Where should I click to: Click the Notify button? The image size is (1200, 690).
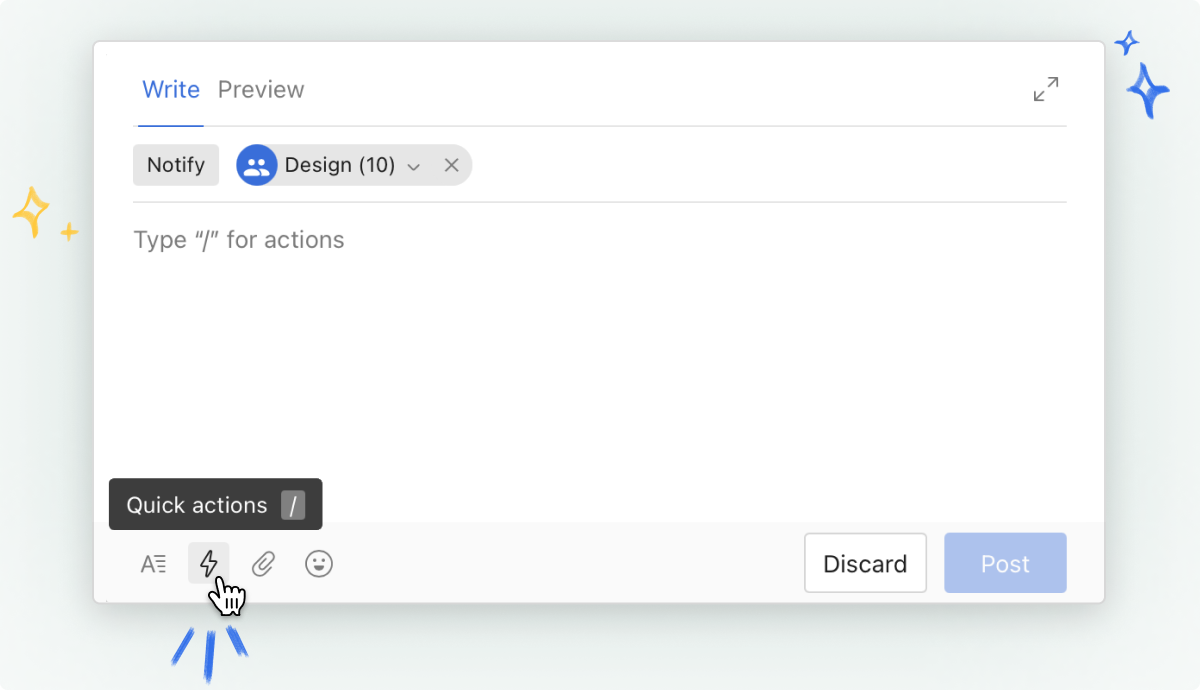point(176,165)
